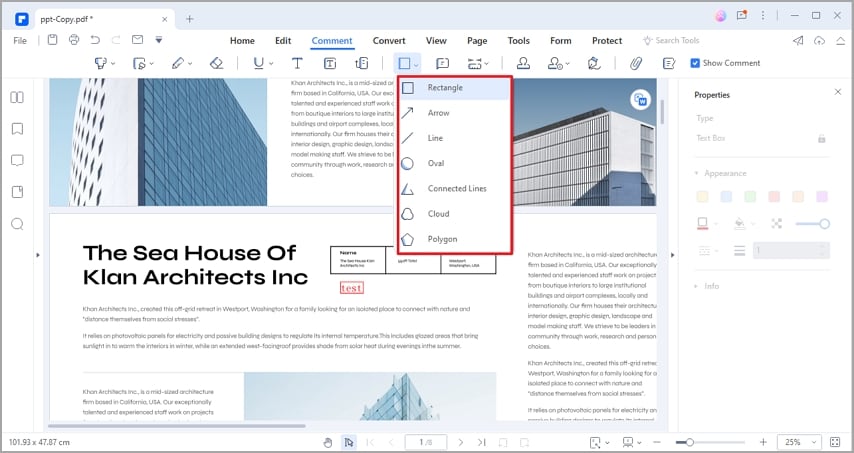Open a new tab with plus button
854x453 pixels.
(190, 19)
